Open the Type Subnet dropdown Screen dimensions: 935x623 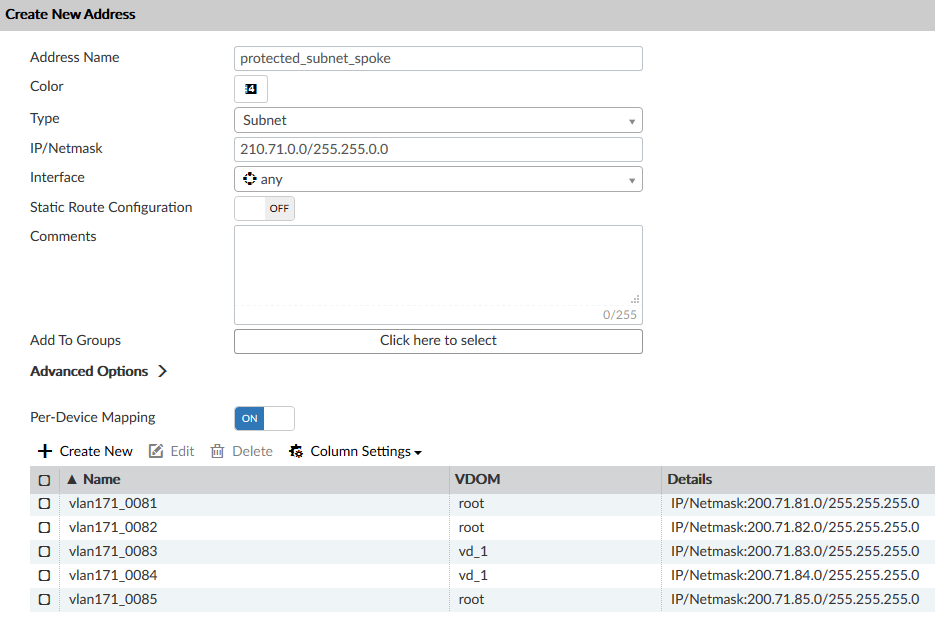tap(438, 120)
